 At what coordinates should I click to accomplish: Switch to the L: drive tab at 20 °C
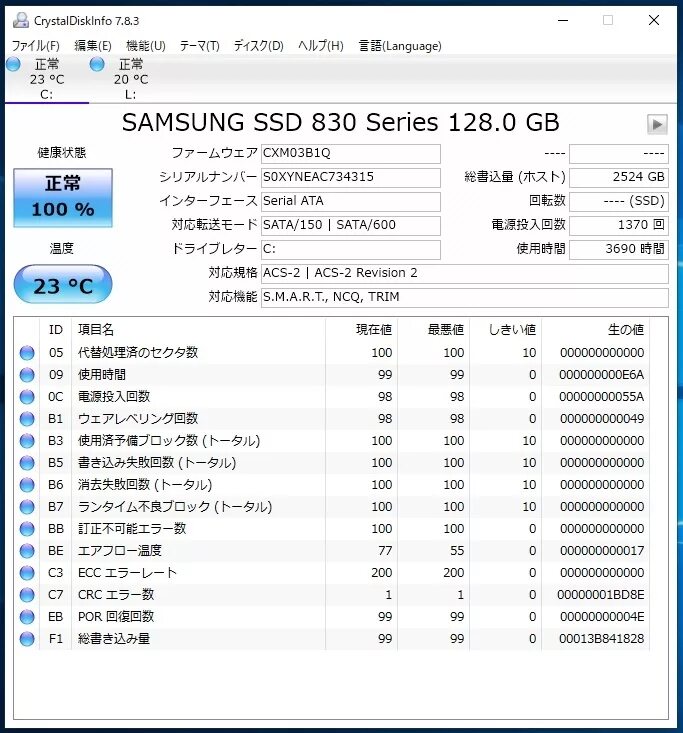tap(131, 79)
